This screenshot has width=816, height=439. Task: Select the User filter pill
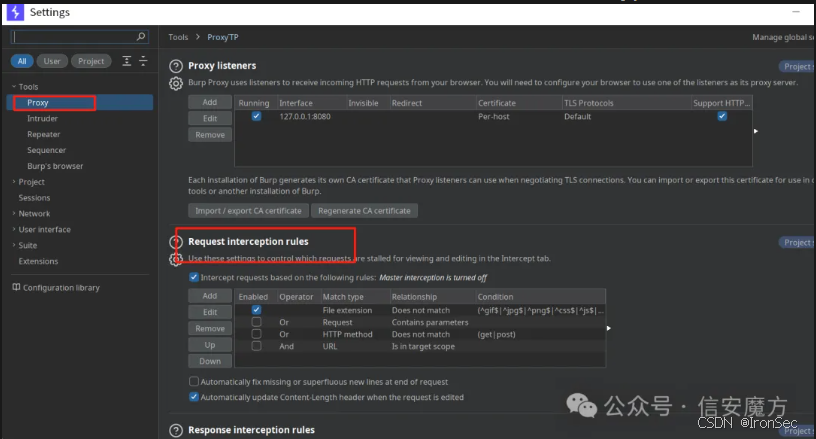coord(52,61)
